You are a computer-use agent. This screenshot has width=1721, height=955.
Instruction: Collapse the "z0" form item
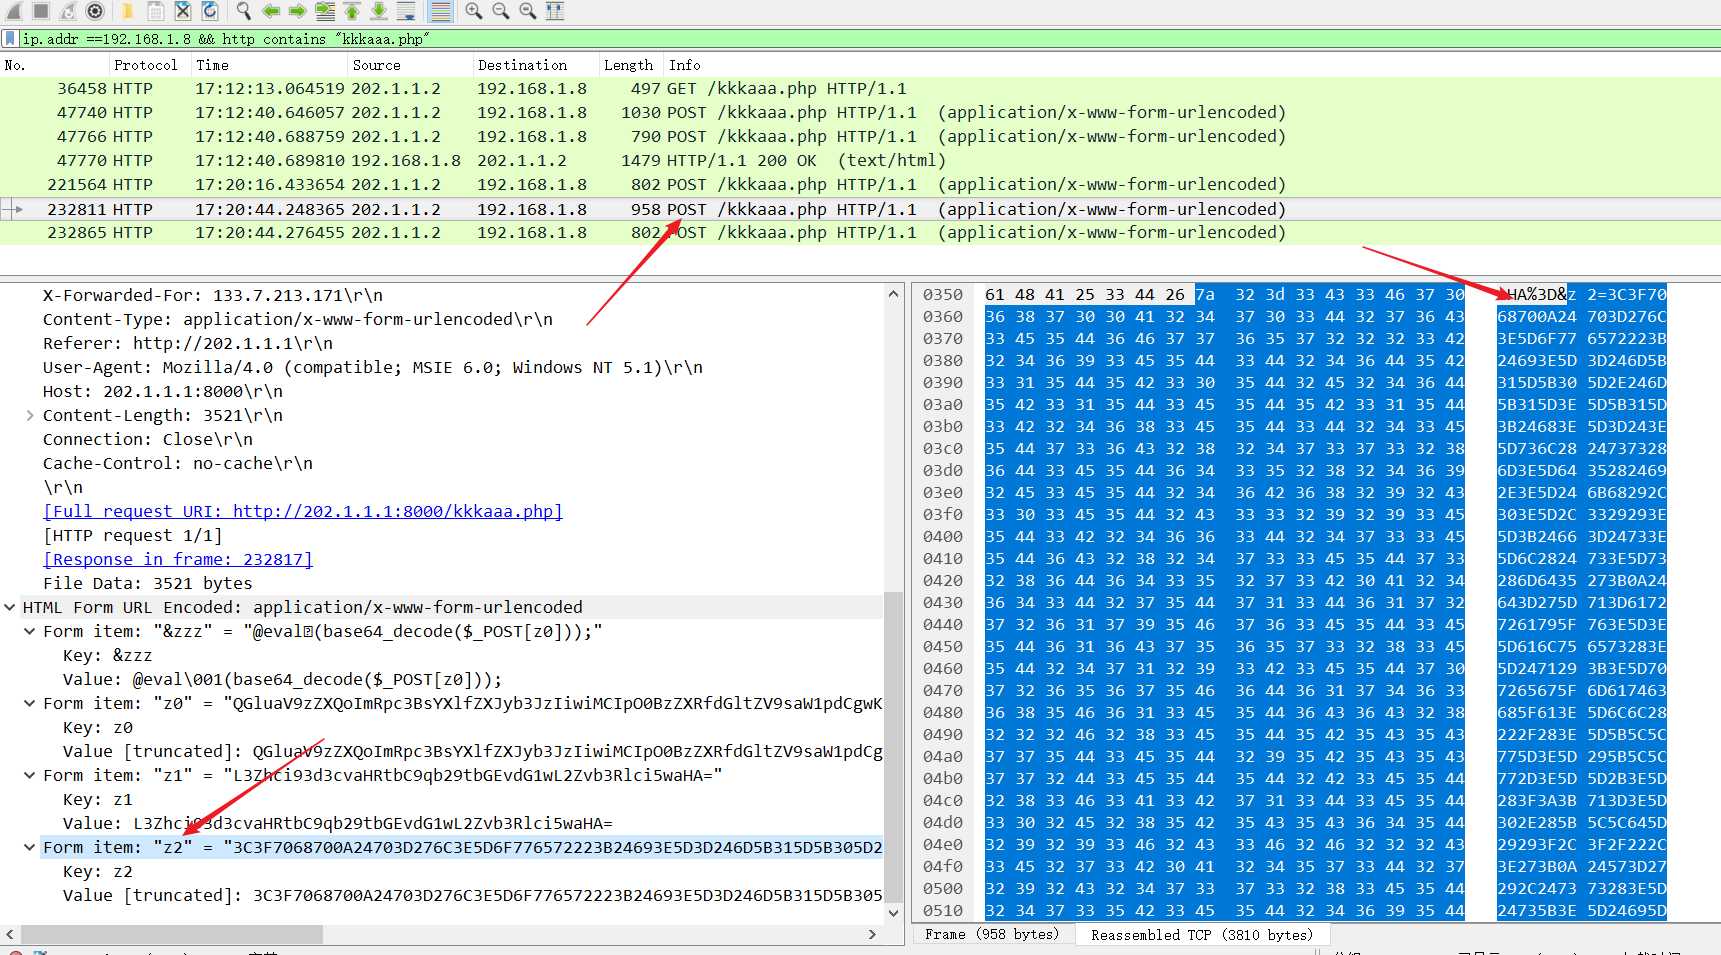(30, 703)
